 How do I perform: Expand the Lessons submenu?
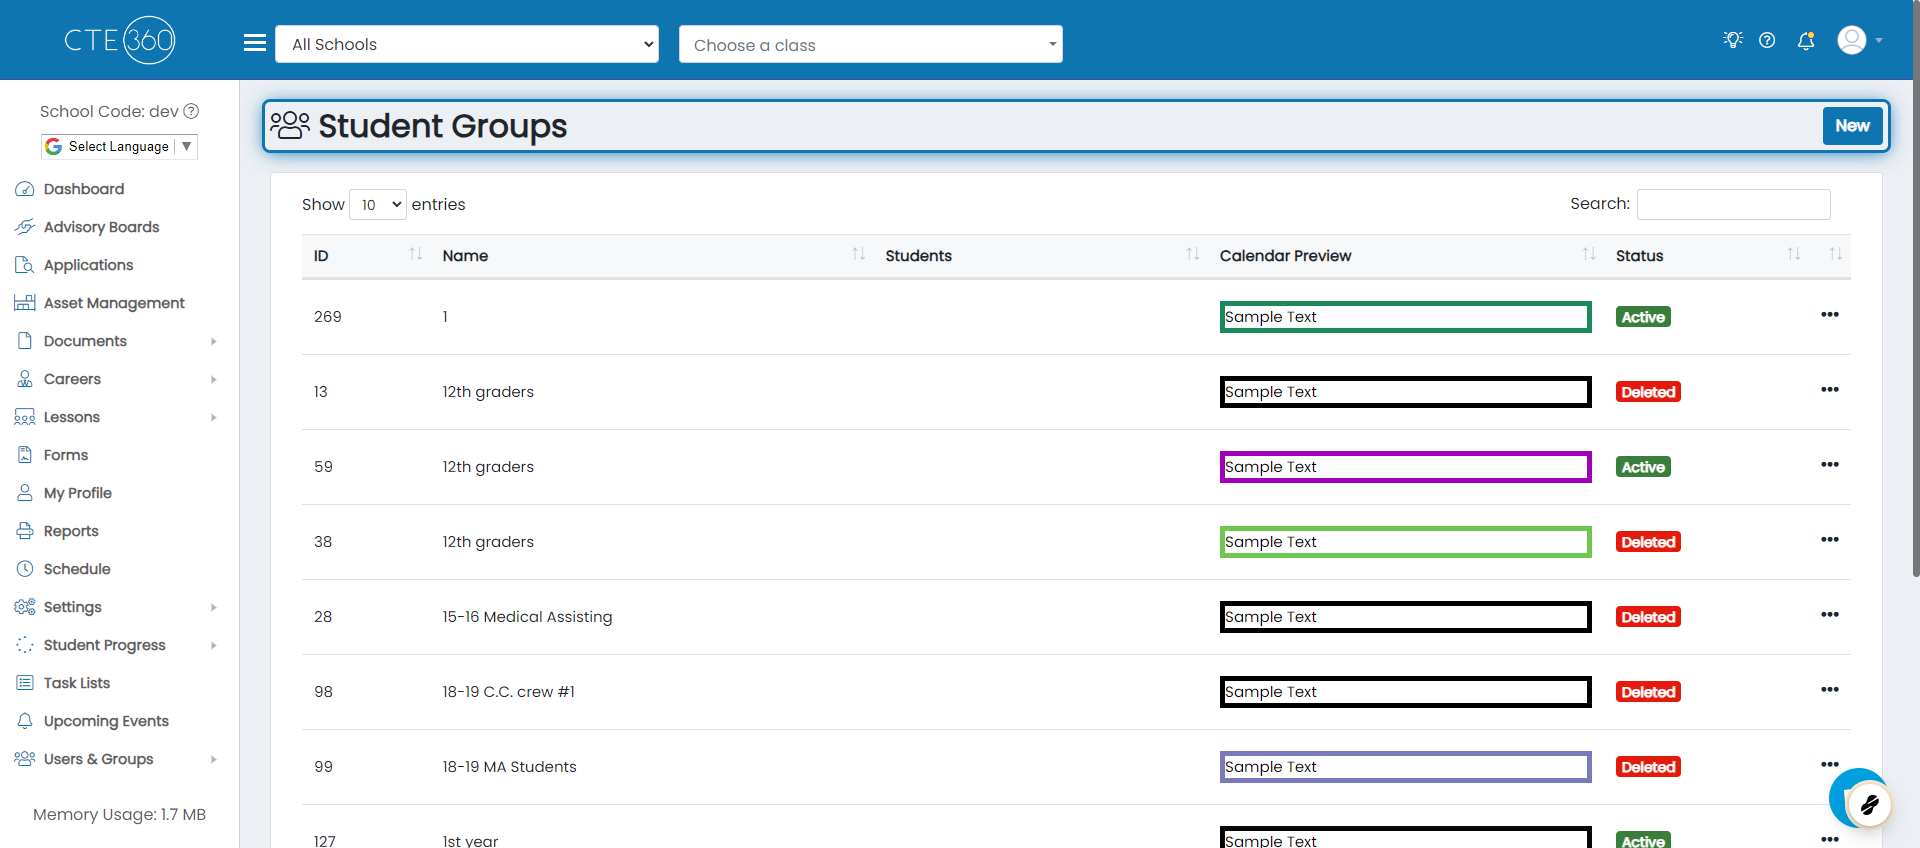214,417
